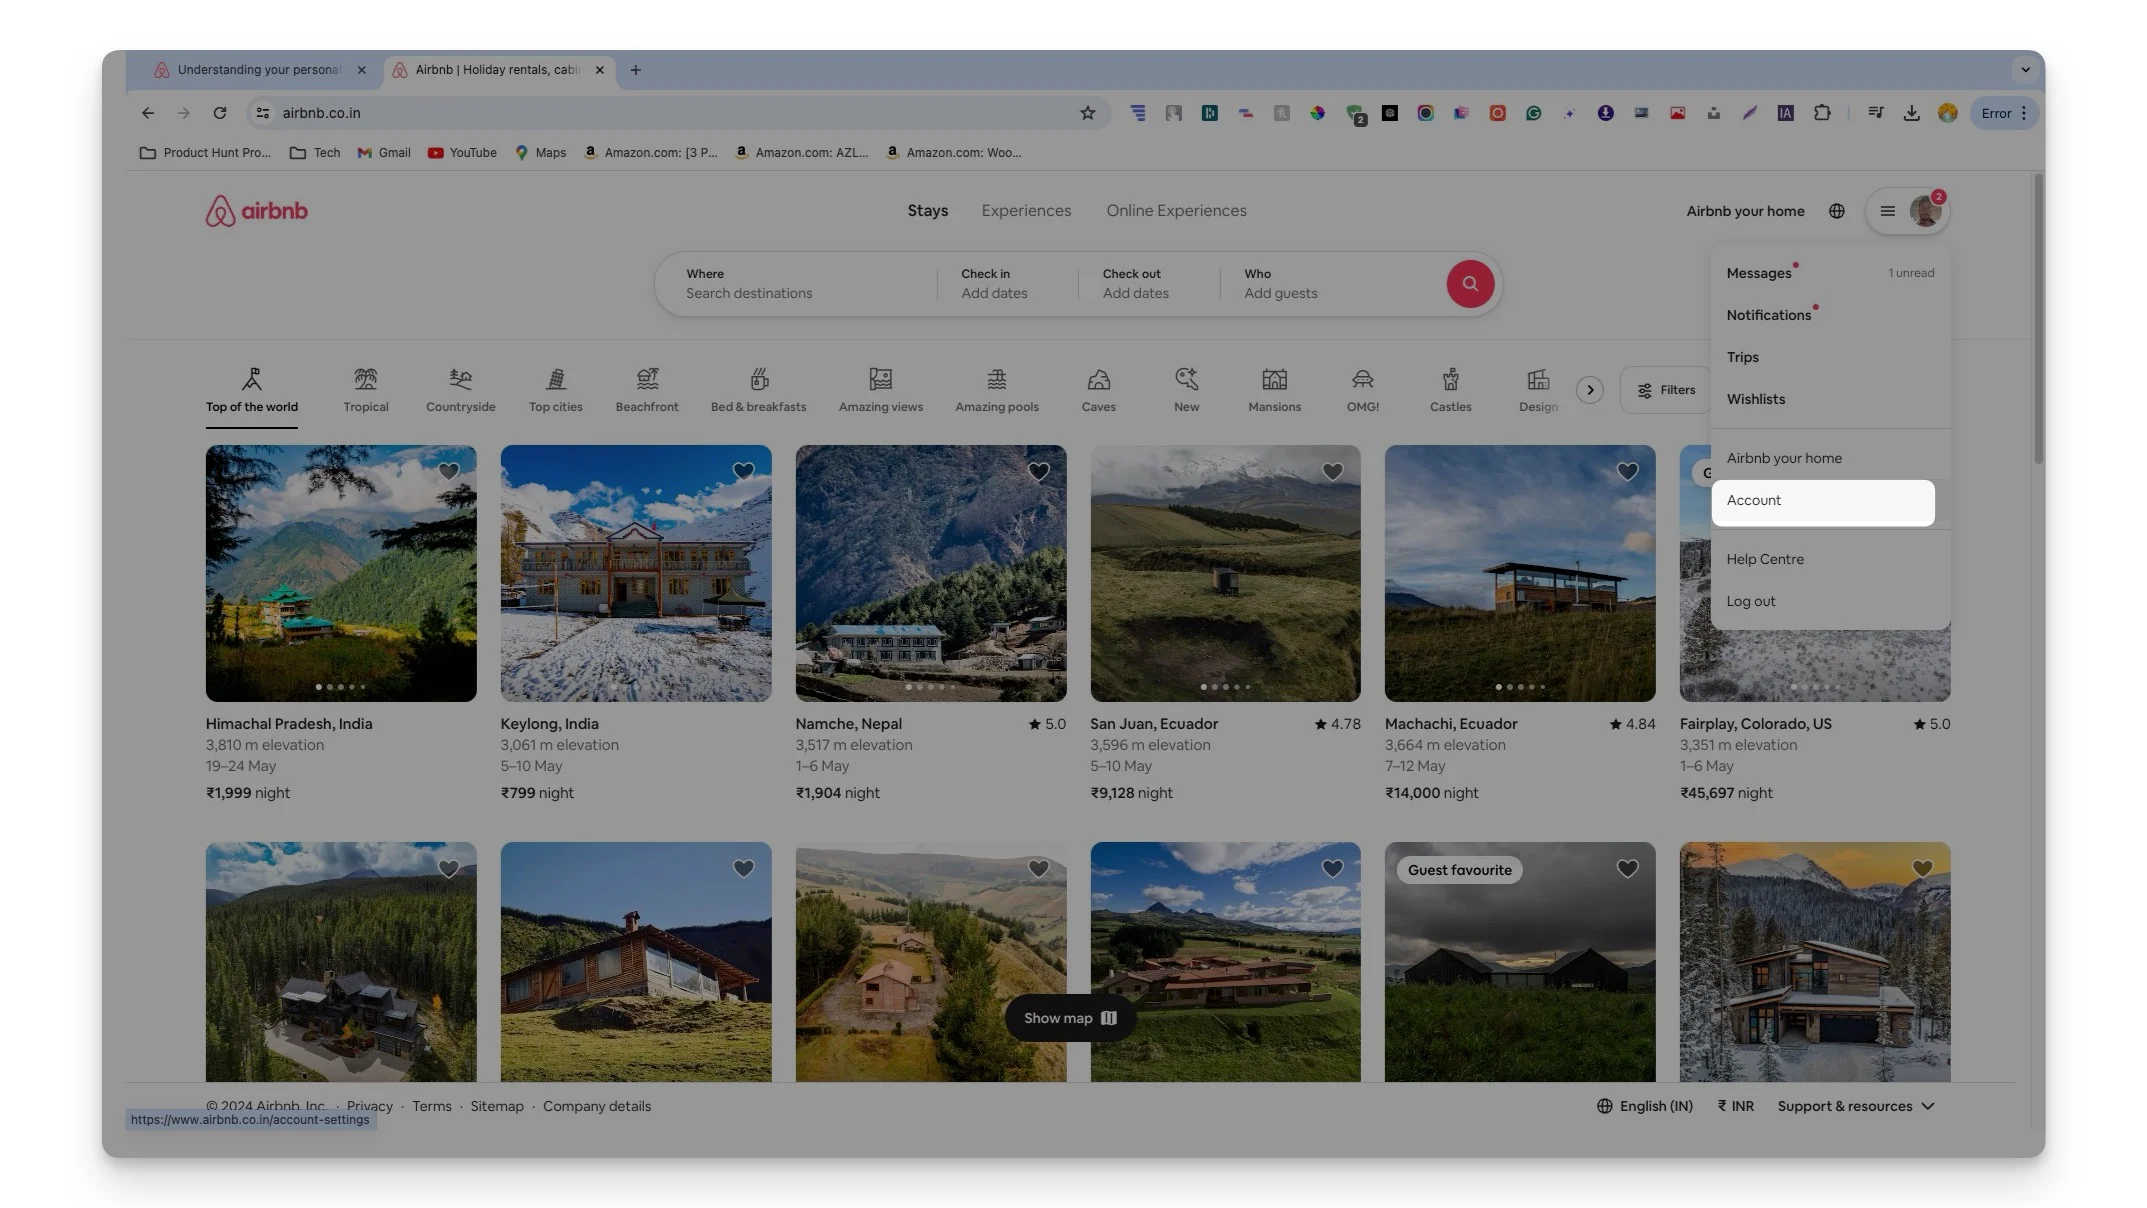Viewport: 2147px width, 1208px height.
Task: Click the red search magnifier button
Action: click(1470, 284)
